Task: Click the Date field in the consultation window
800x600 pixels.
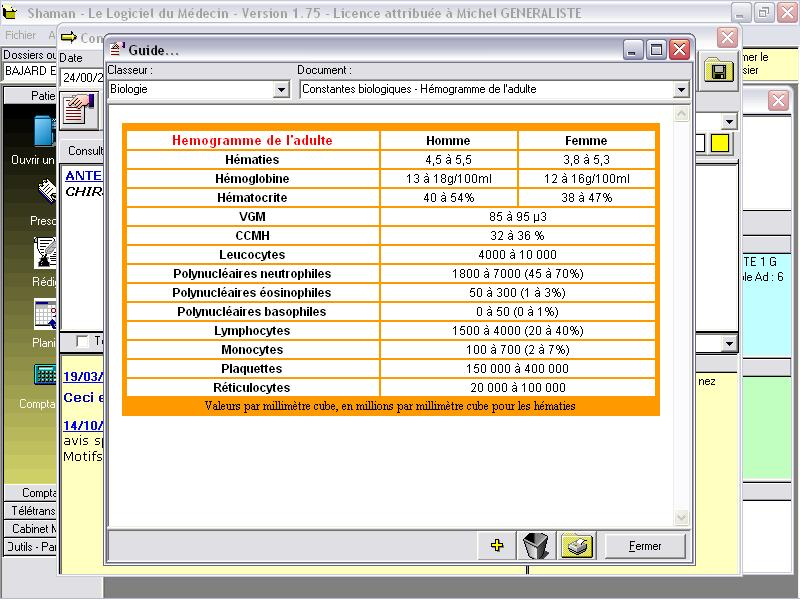Action: click(x=83, y=78)
